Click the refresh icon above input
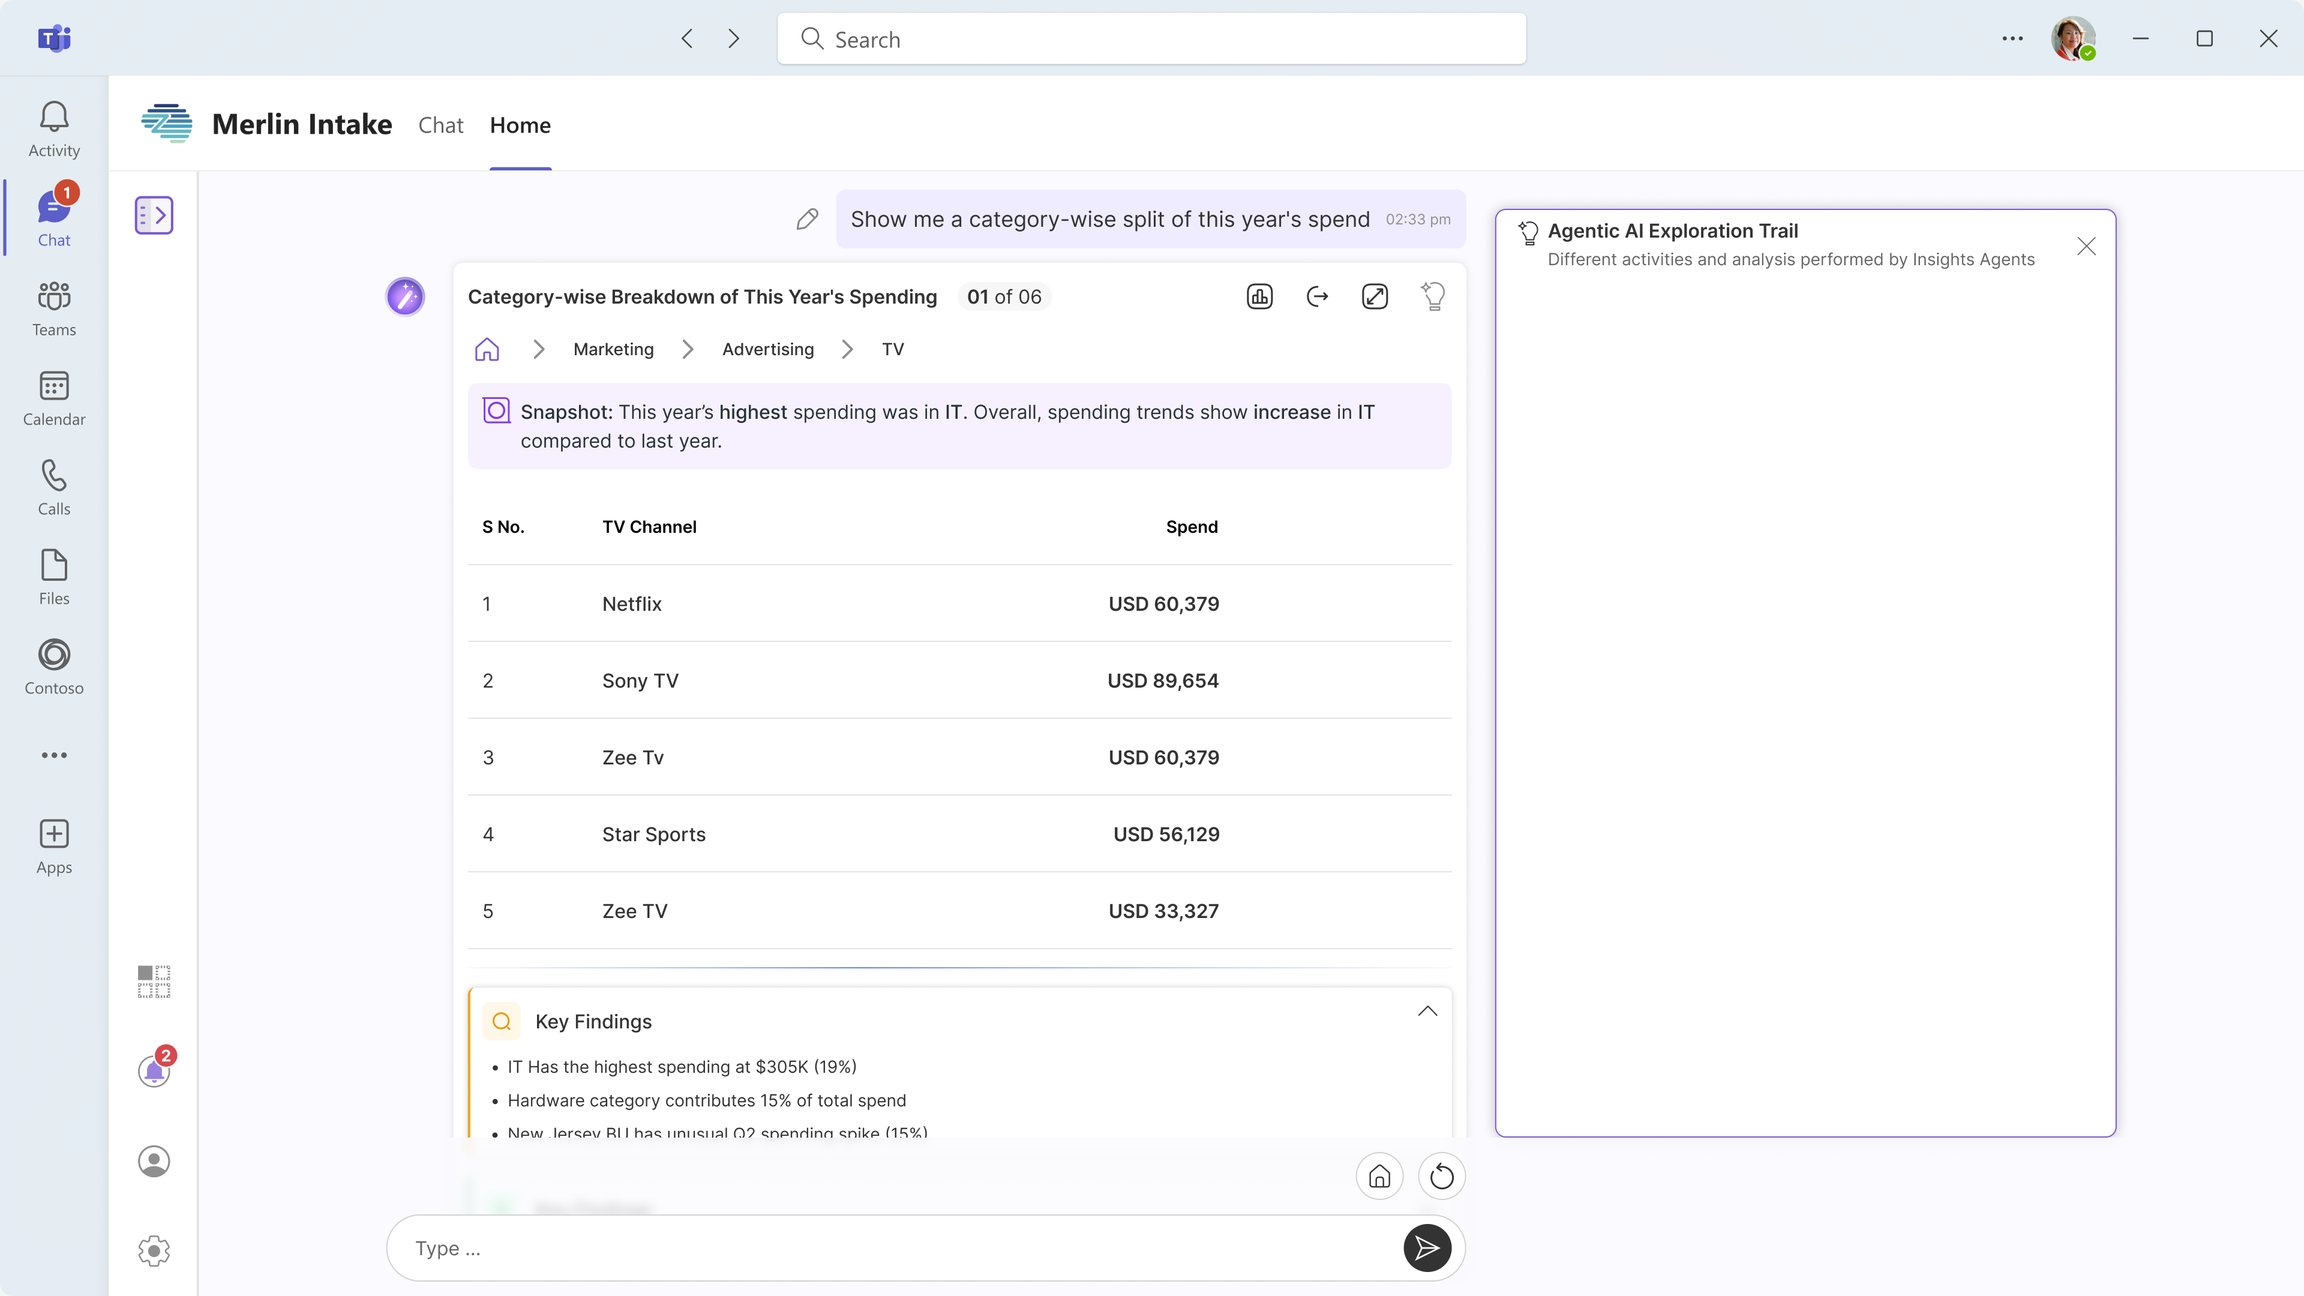 click(x=1441, y=1176)
